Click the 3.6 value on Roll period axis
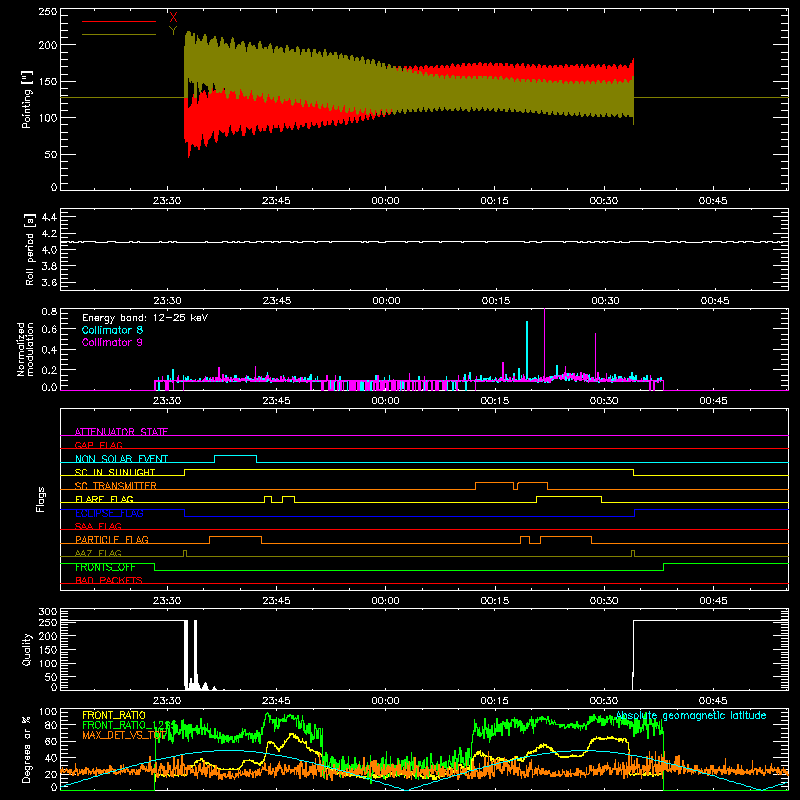Screen dimensions: 800x800 (49, 283)
